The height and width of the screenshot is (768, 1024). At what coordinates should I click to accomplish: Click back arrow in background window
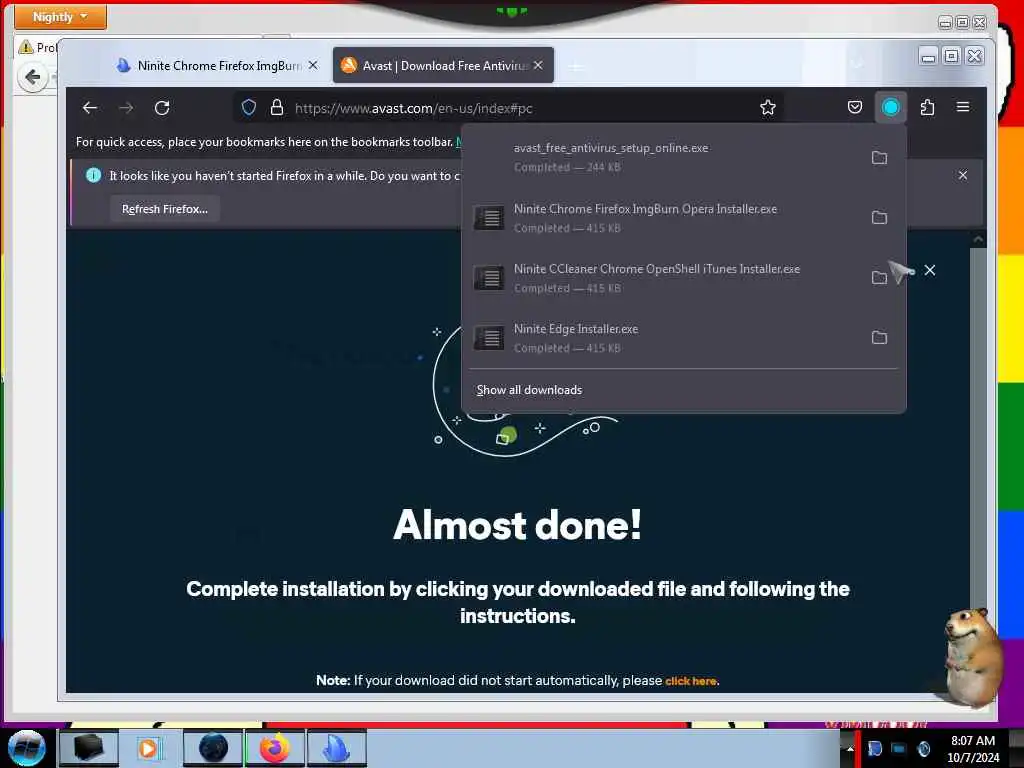tap(32, 78)
